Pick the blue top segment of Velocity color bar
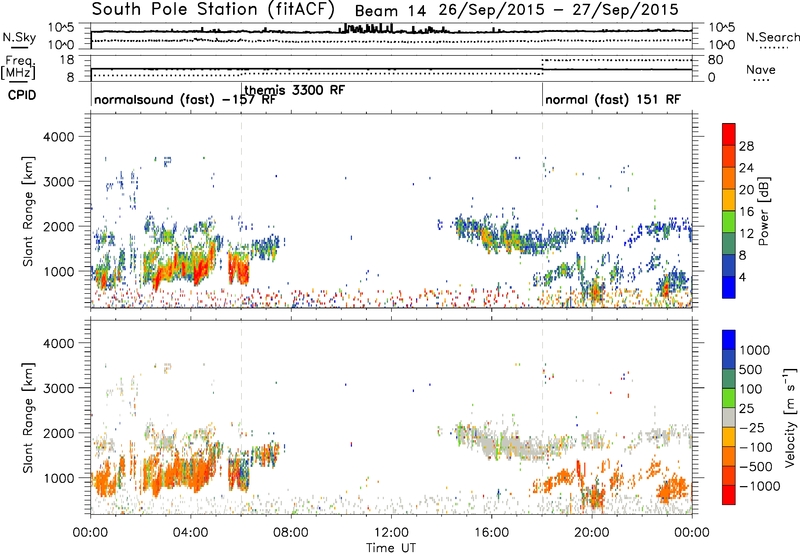This screenshot has height=554, width=800. point(729,340)
